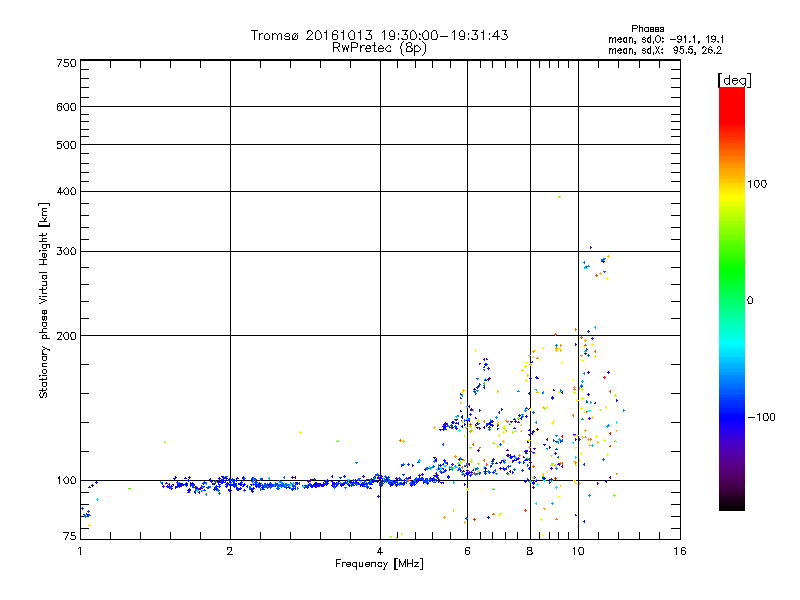Click the y-axis tick label '500'

(67, 145)
